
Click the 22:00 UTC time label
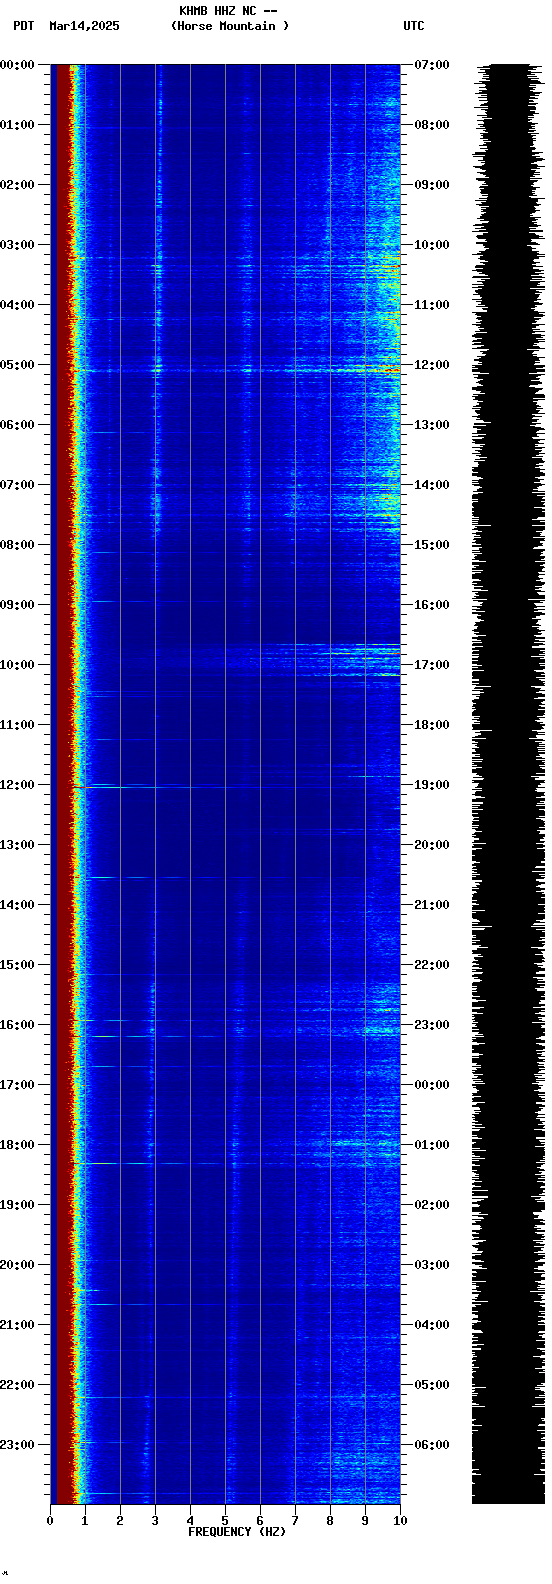432,965
